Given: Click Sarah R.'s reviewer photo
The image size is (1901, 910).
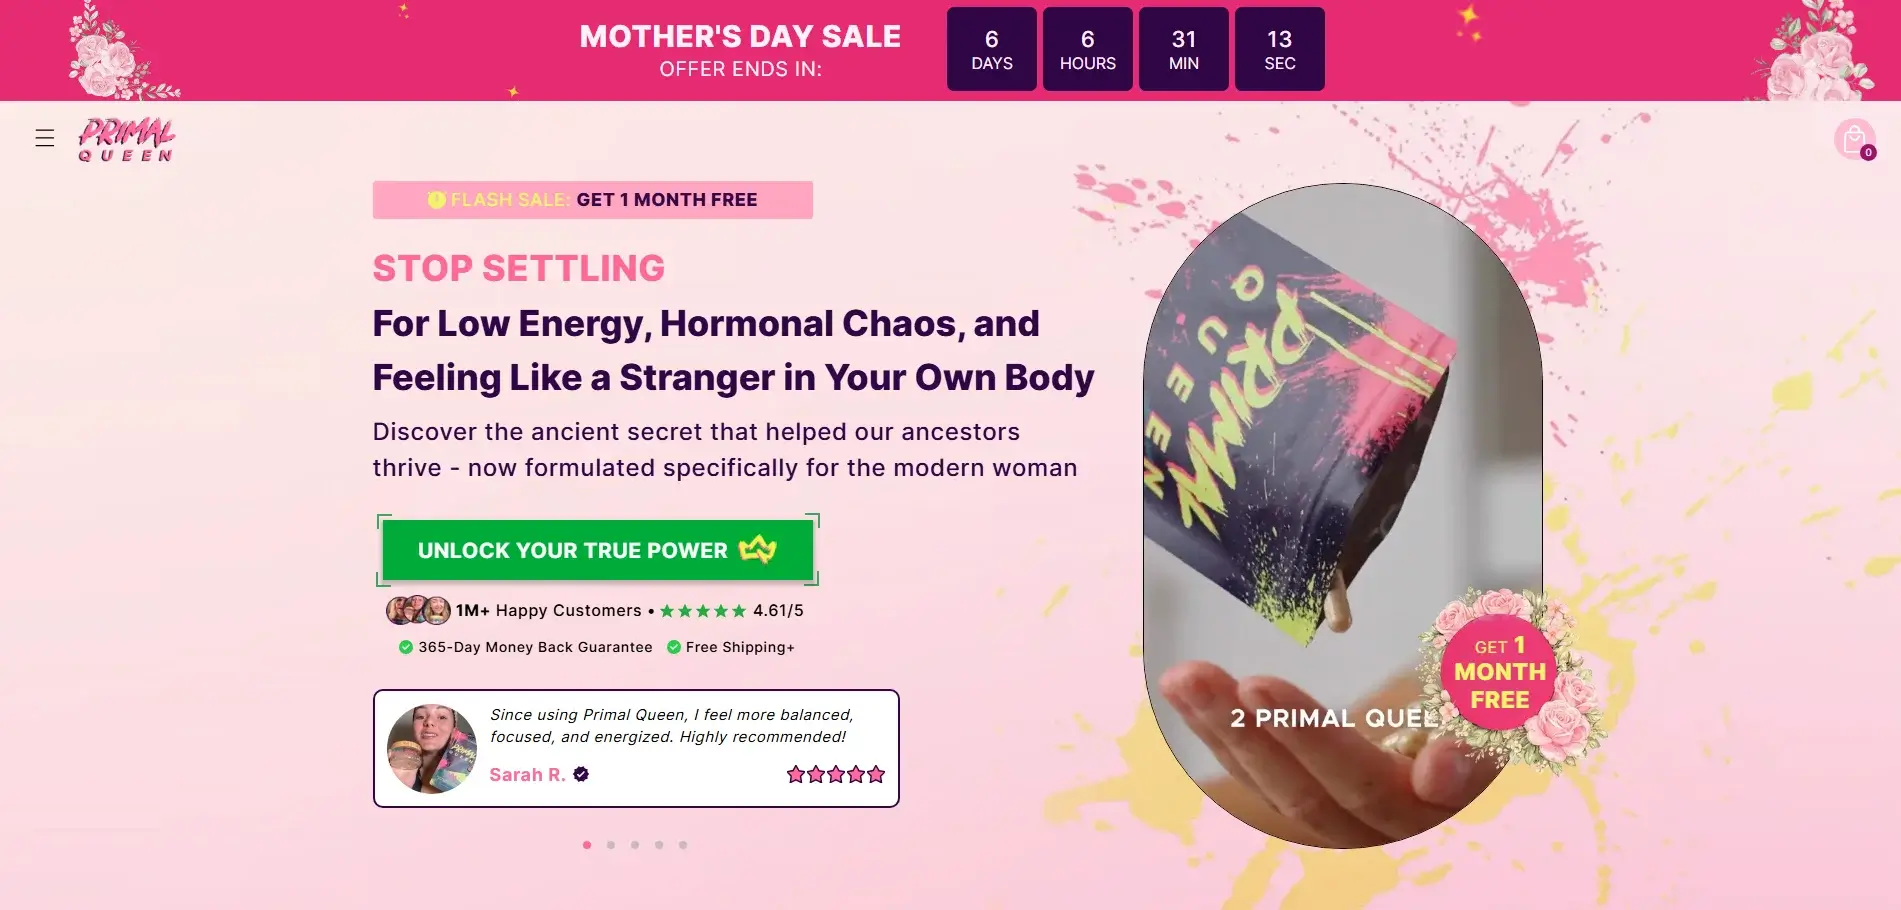Looking at the screenshot, I should pos(432,749).
